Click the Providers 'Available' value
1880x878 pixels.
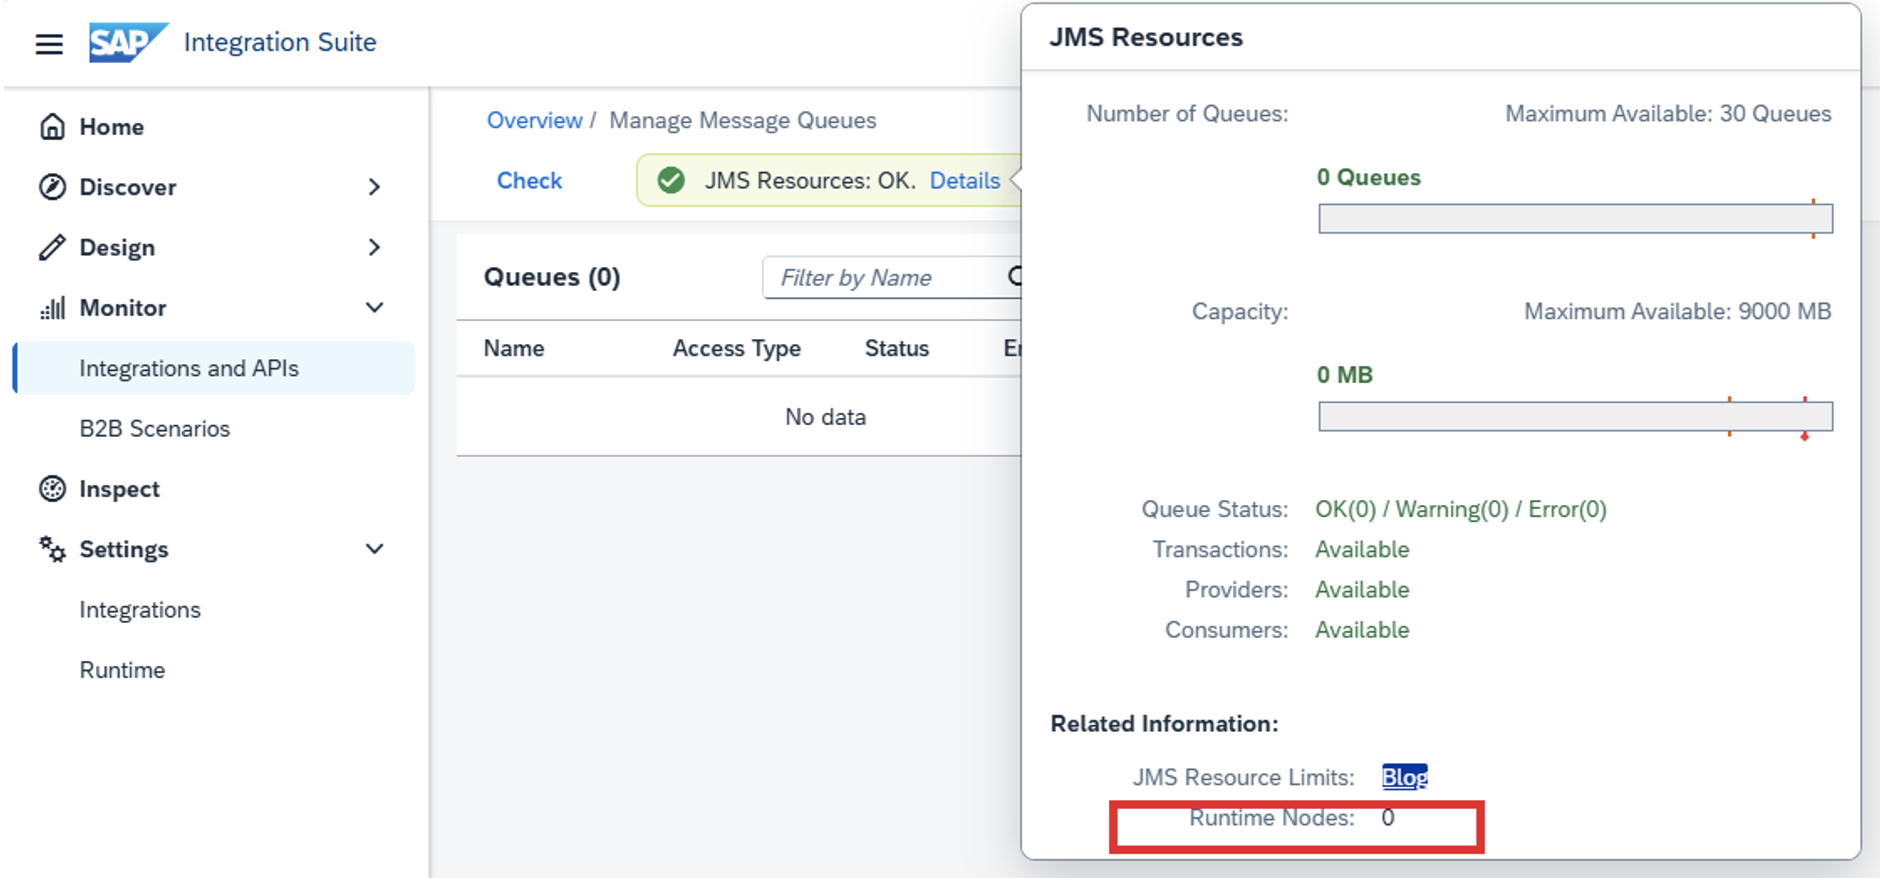click(x=1362, y=589)
